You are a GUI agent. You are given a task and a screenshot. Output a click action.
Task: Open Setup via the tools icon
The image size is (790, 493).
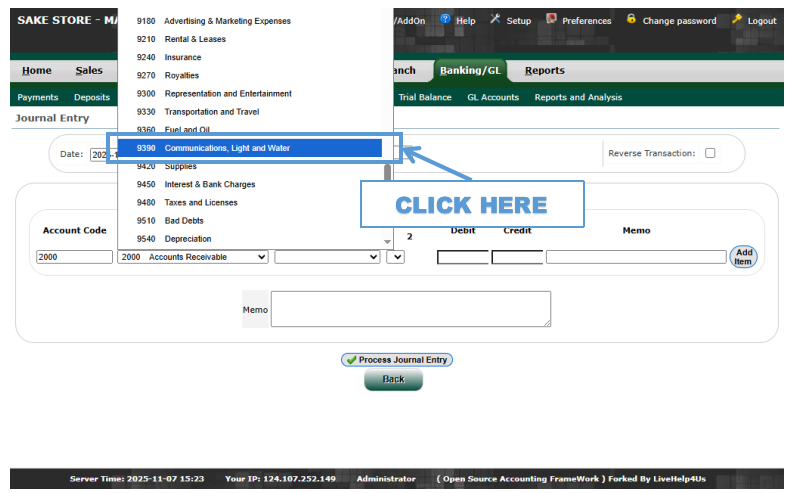[495, 20]
